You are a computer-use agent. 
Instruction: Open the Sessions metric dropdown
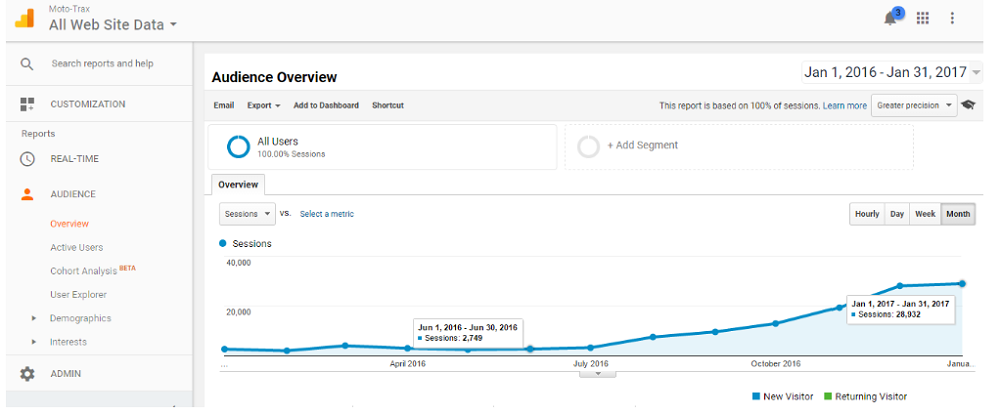tap(247, 214)
